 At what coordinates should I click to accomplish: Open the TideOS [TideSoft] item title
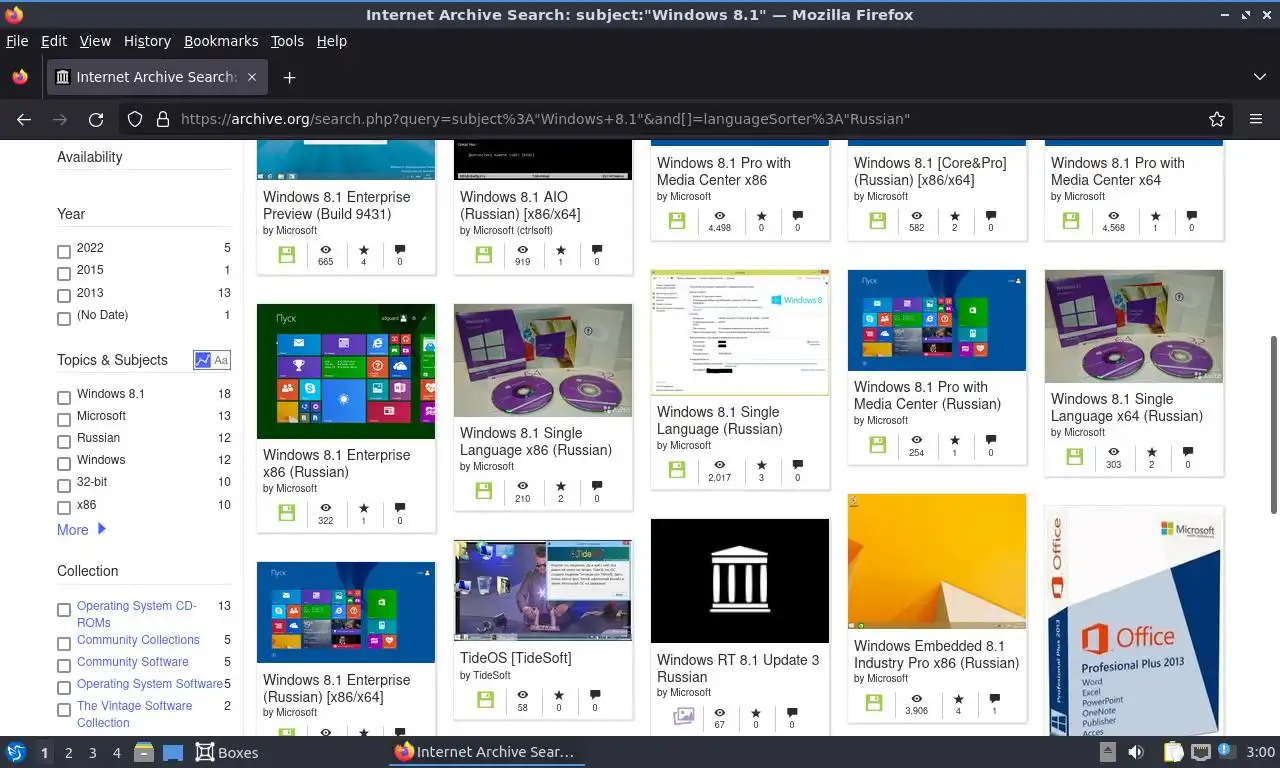point(516,657)
